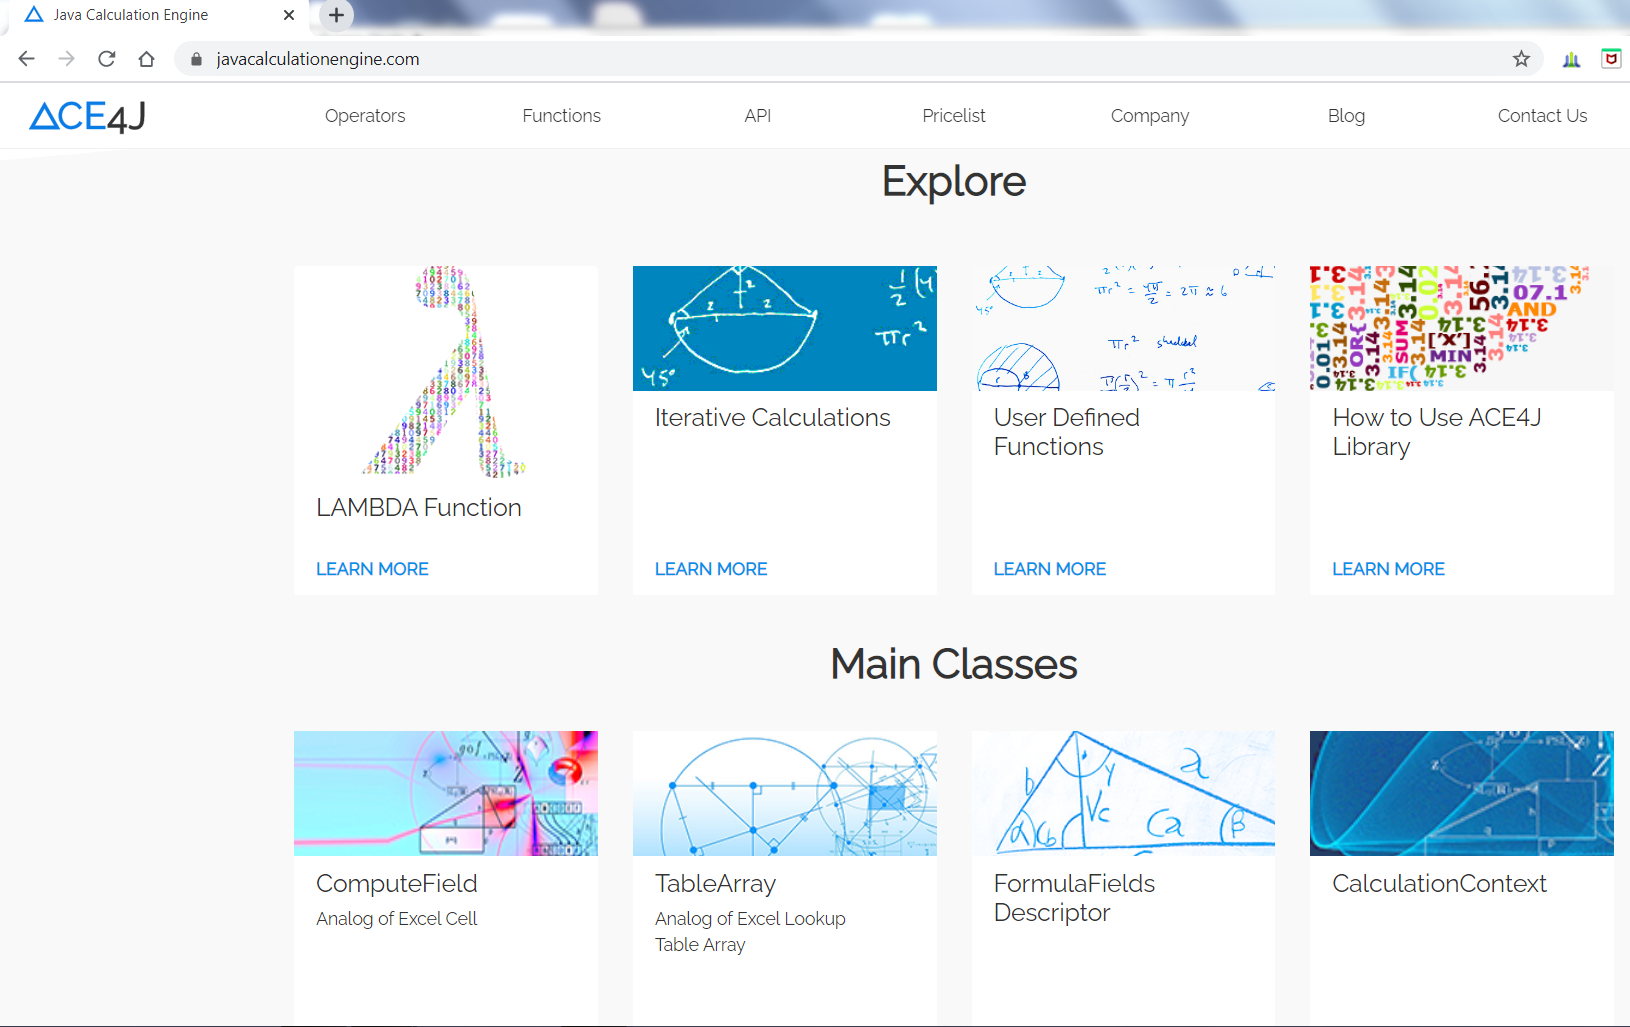The height and width of the screenshot is (1027, 1630).
Task: Click the ACE4J logo
Action: pyautogui.click(x=85, y=115)
